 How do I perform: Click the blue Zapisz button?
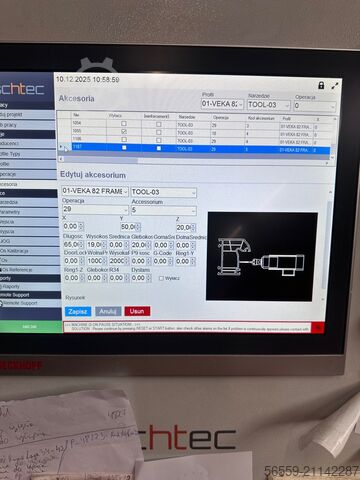(78, 311)
